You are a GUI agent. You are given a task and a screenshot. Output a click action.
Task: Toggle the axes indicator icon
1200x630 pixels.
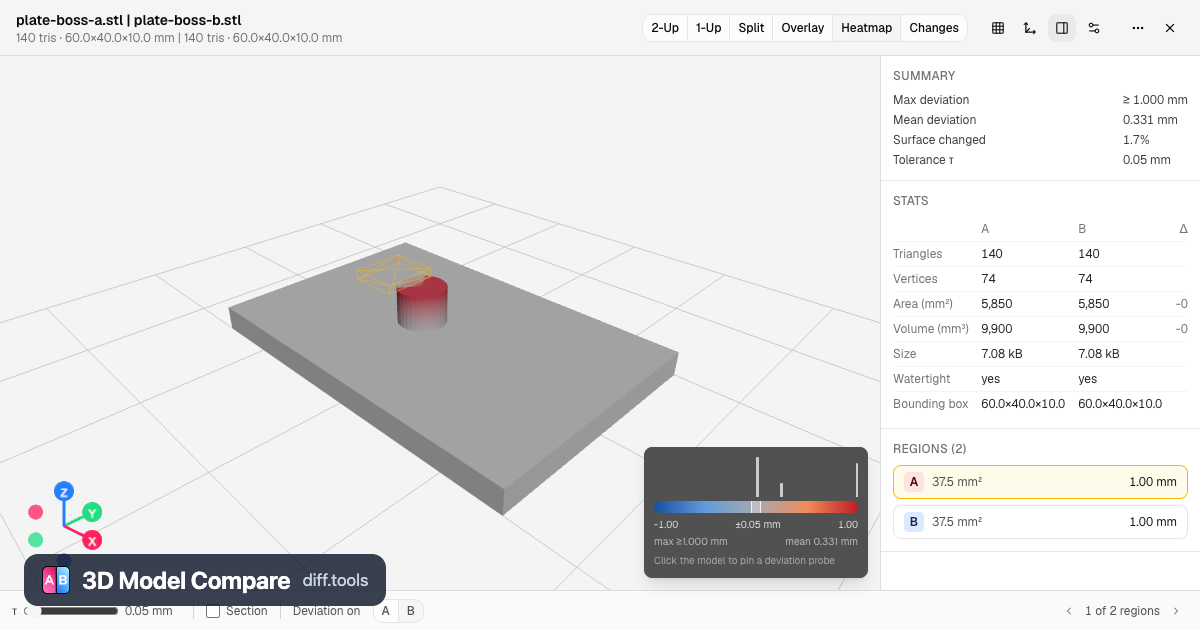pos(1030,28)
